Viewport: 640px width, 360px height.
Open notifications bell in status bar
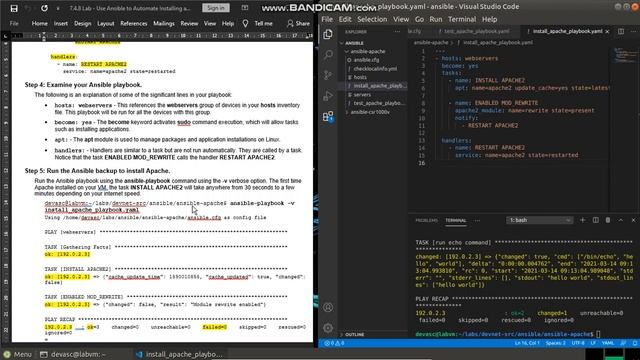click(x=635, y=343)
